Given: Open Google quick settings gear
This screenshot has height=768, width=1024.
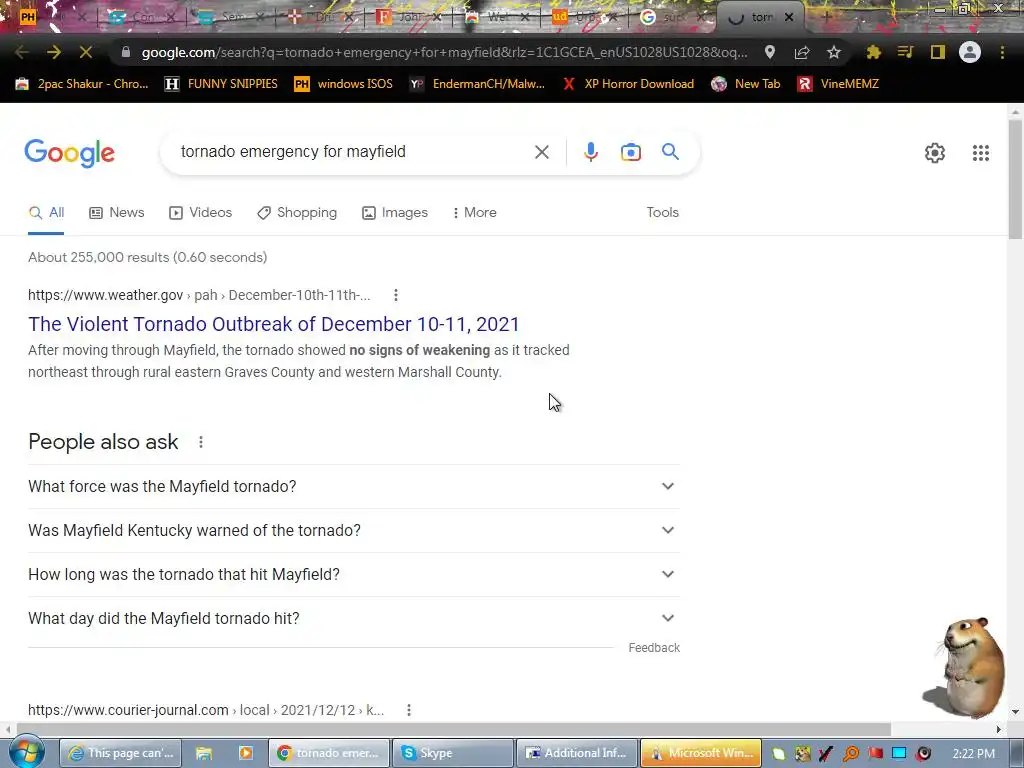Looking at the screenshot, I should tap(935, 153).
